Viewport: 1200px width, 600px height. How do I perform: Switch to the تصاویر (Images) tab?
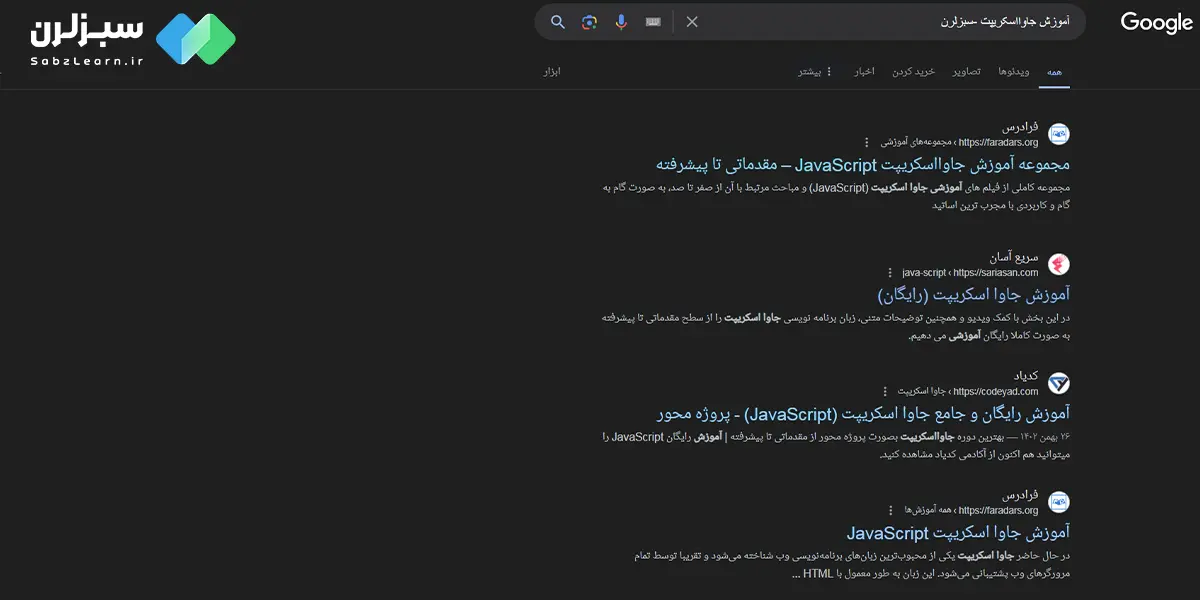965,71
